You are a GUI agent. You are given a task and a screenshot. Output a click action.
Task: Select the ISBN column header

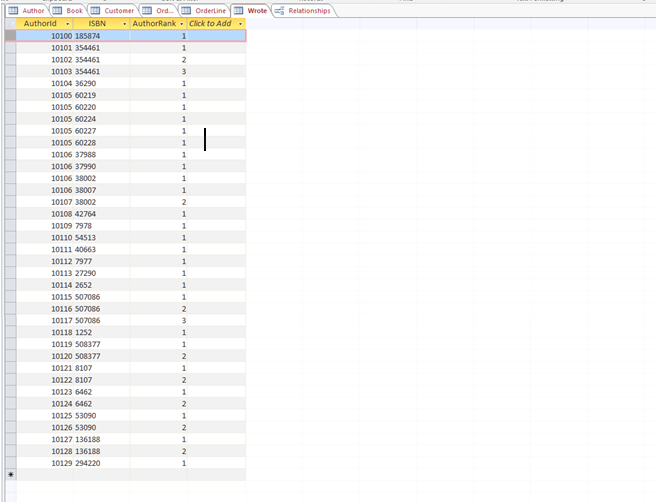pos(102,24)
